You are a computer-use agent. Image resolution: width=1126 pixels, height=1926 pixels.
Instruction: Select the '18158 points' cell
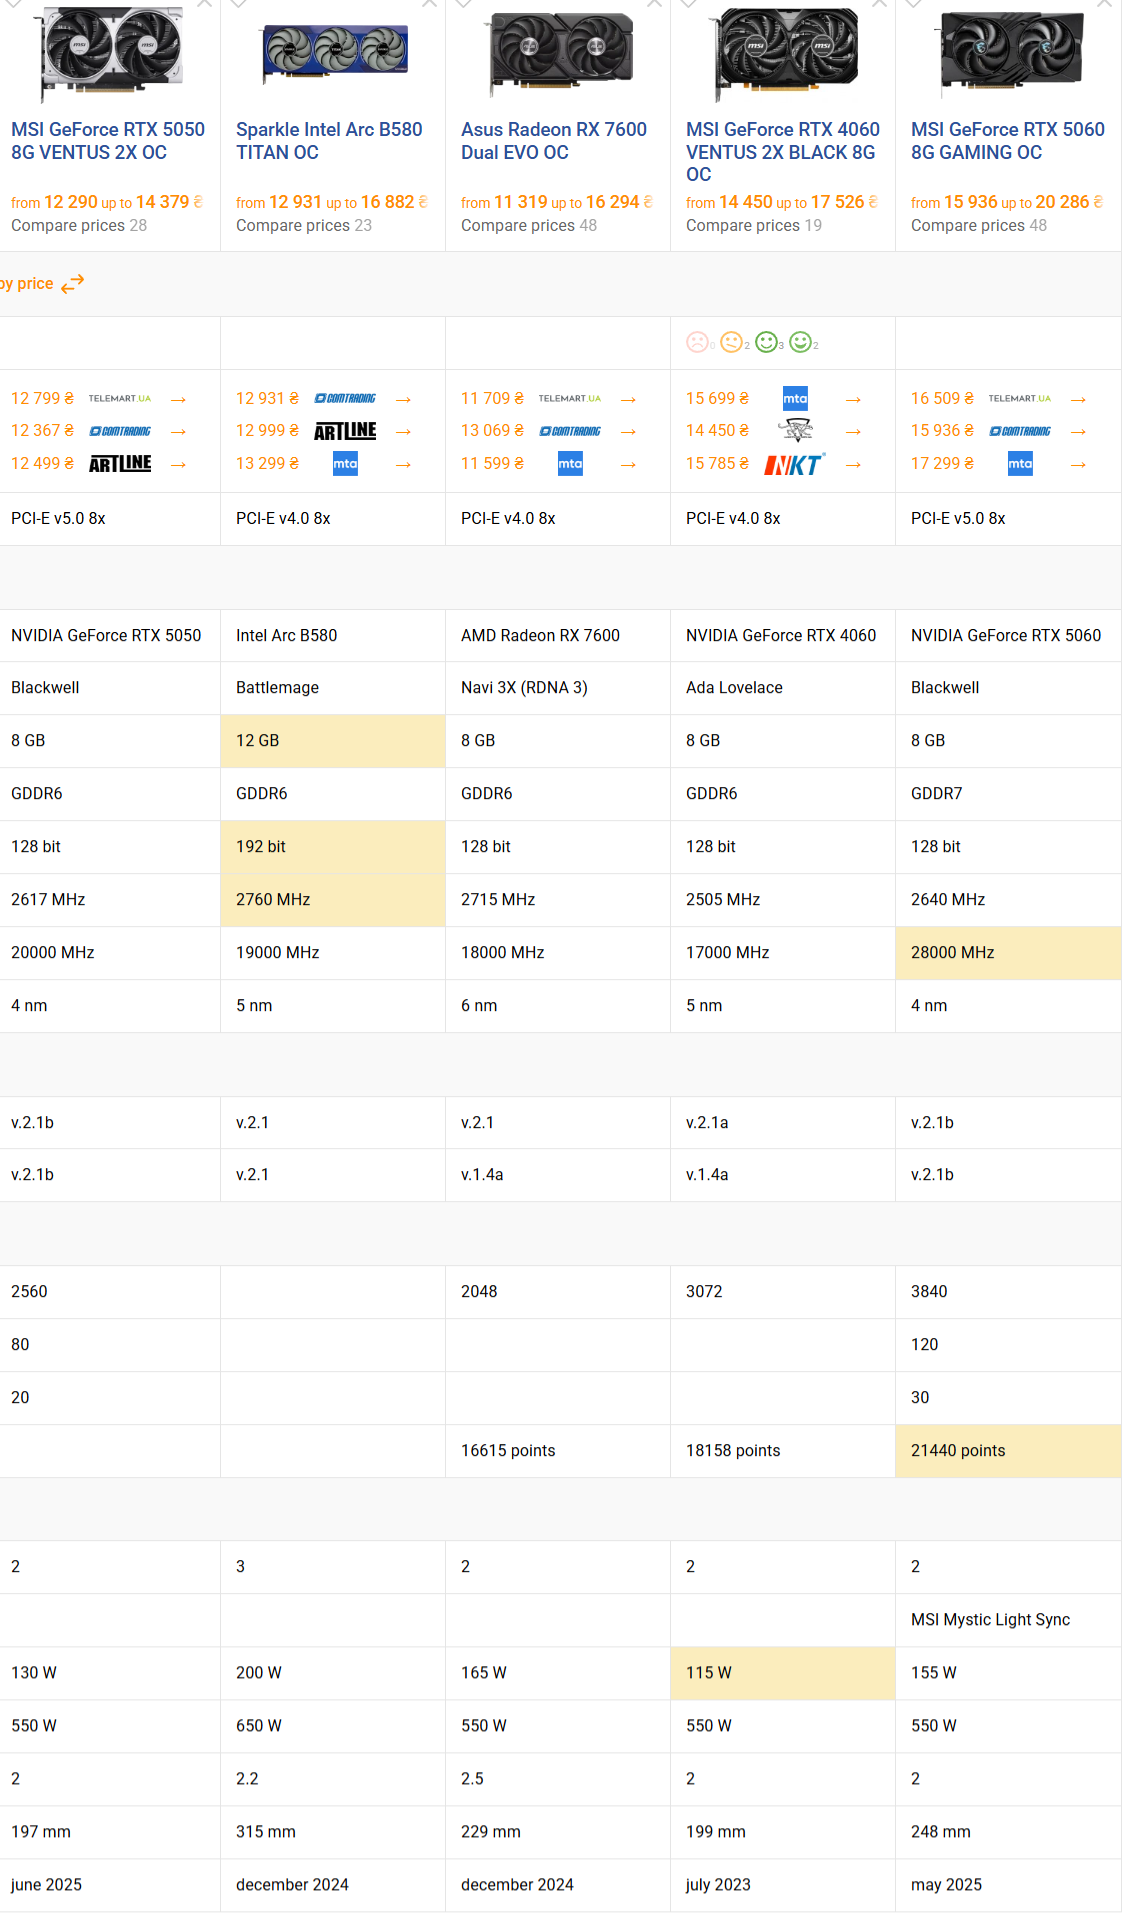click(783, 1451)
